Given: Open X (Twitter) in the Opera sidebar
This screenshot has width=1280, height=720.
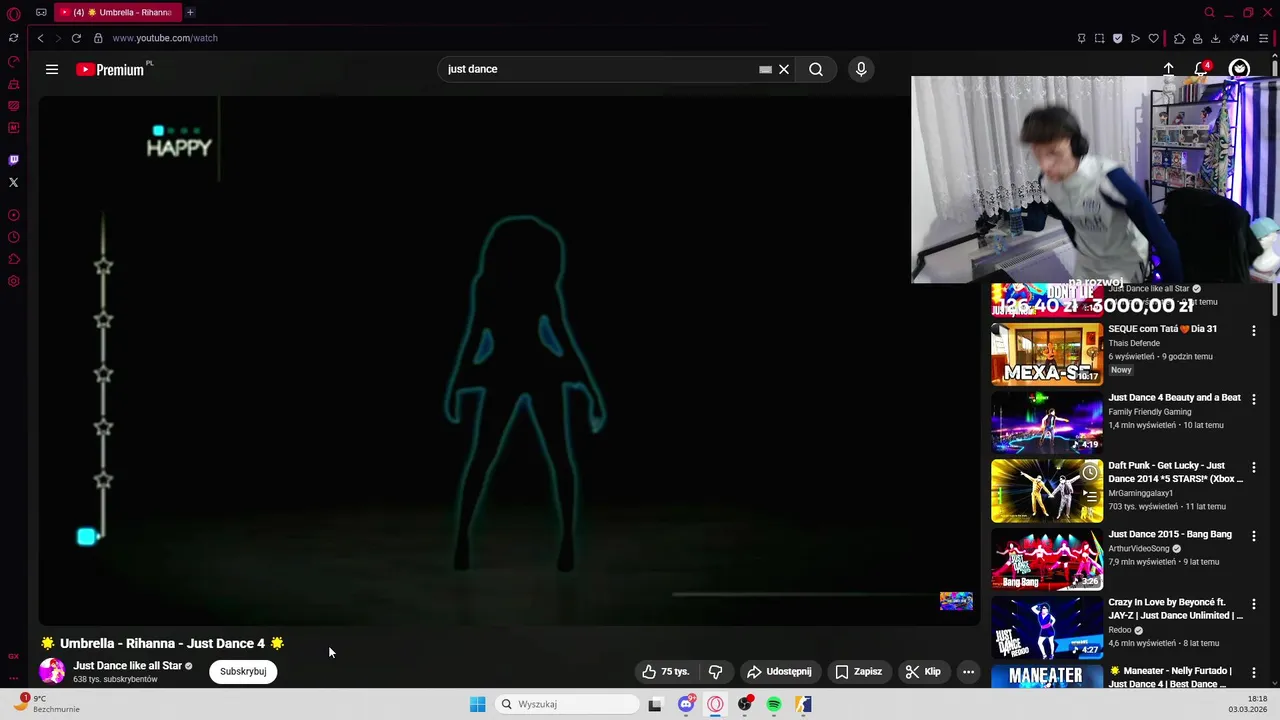Looking at the screenshot, I should point(13,182).
